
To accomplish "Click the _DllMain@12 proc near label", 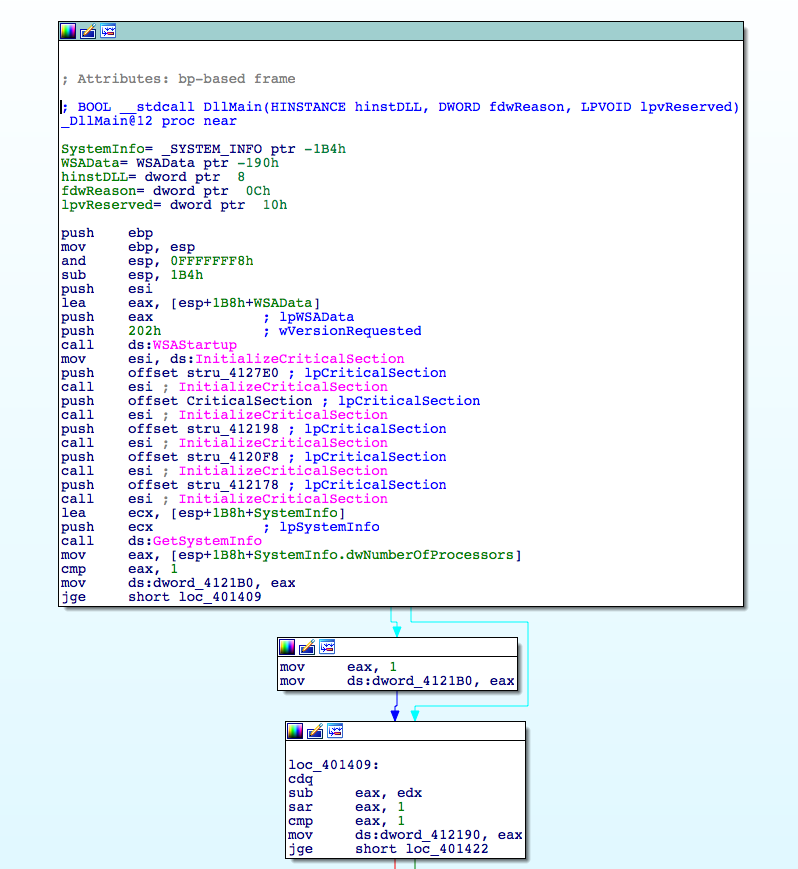I will (148, 121).
